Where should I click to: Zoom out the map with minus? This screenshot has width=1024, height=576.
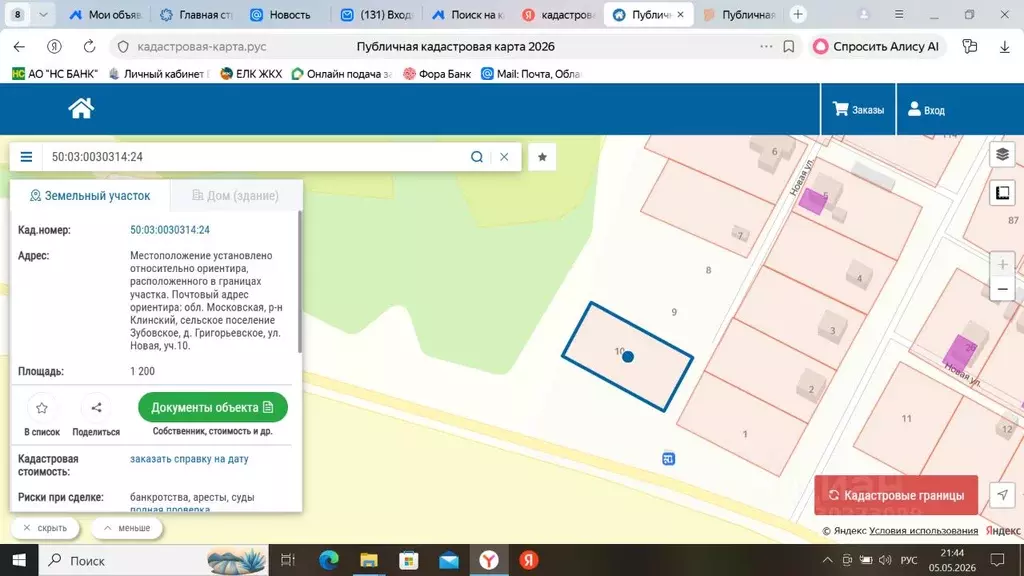[1002, 289]
